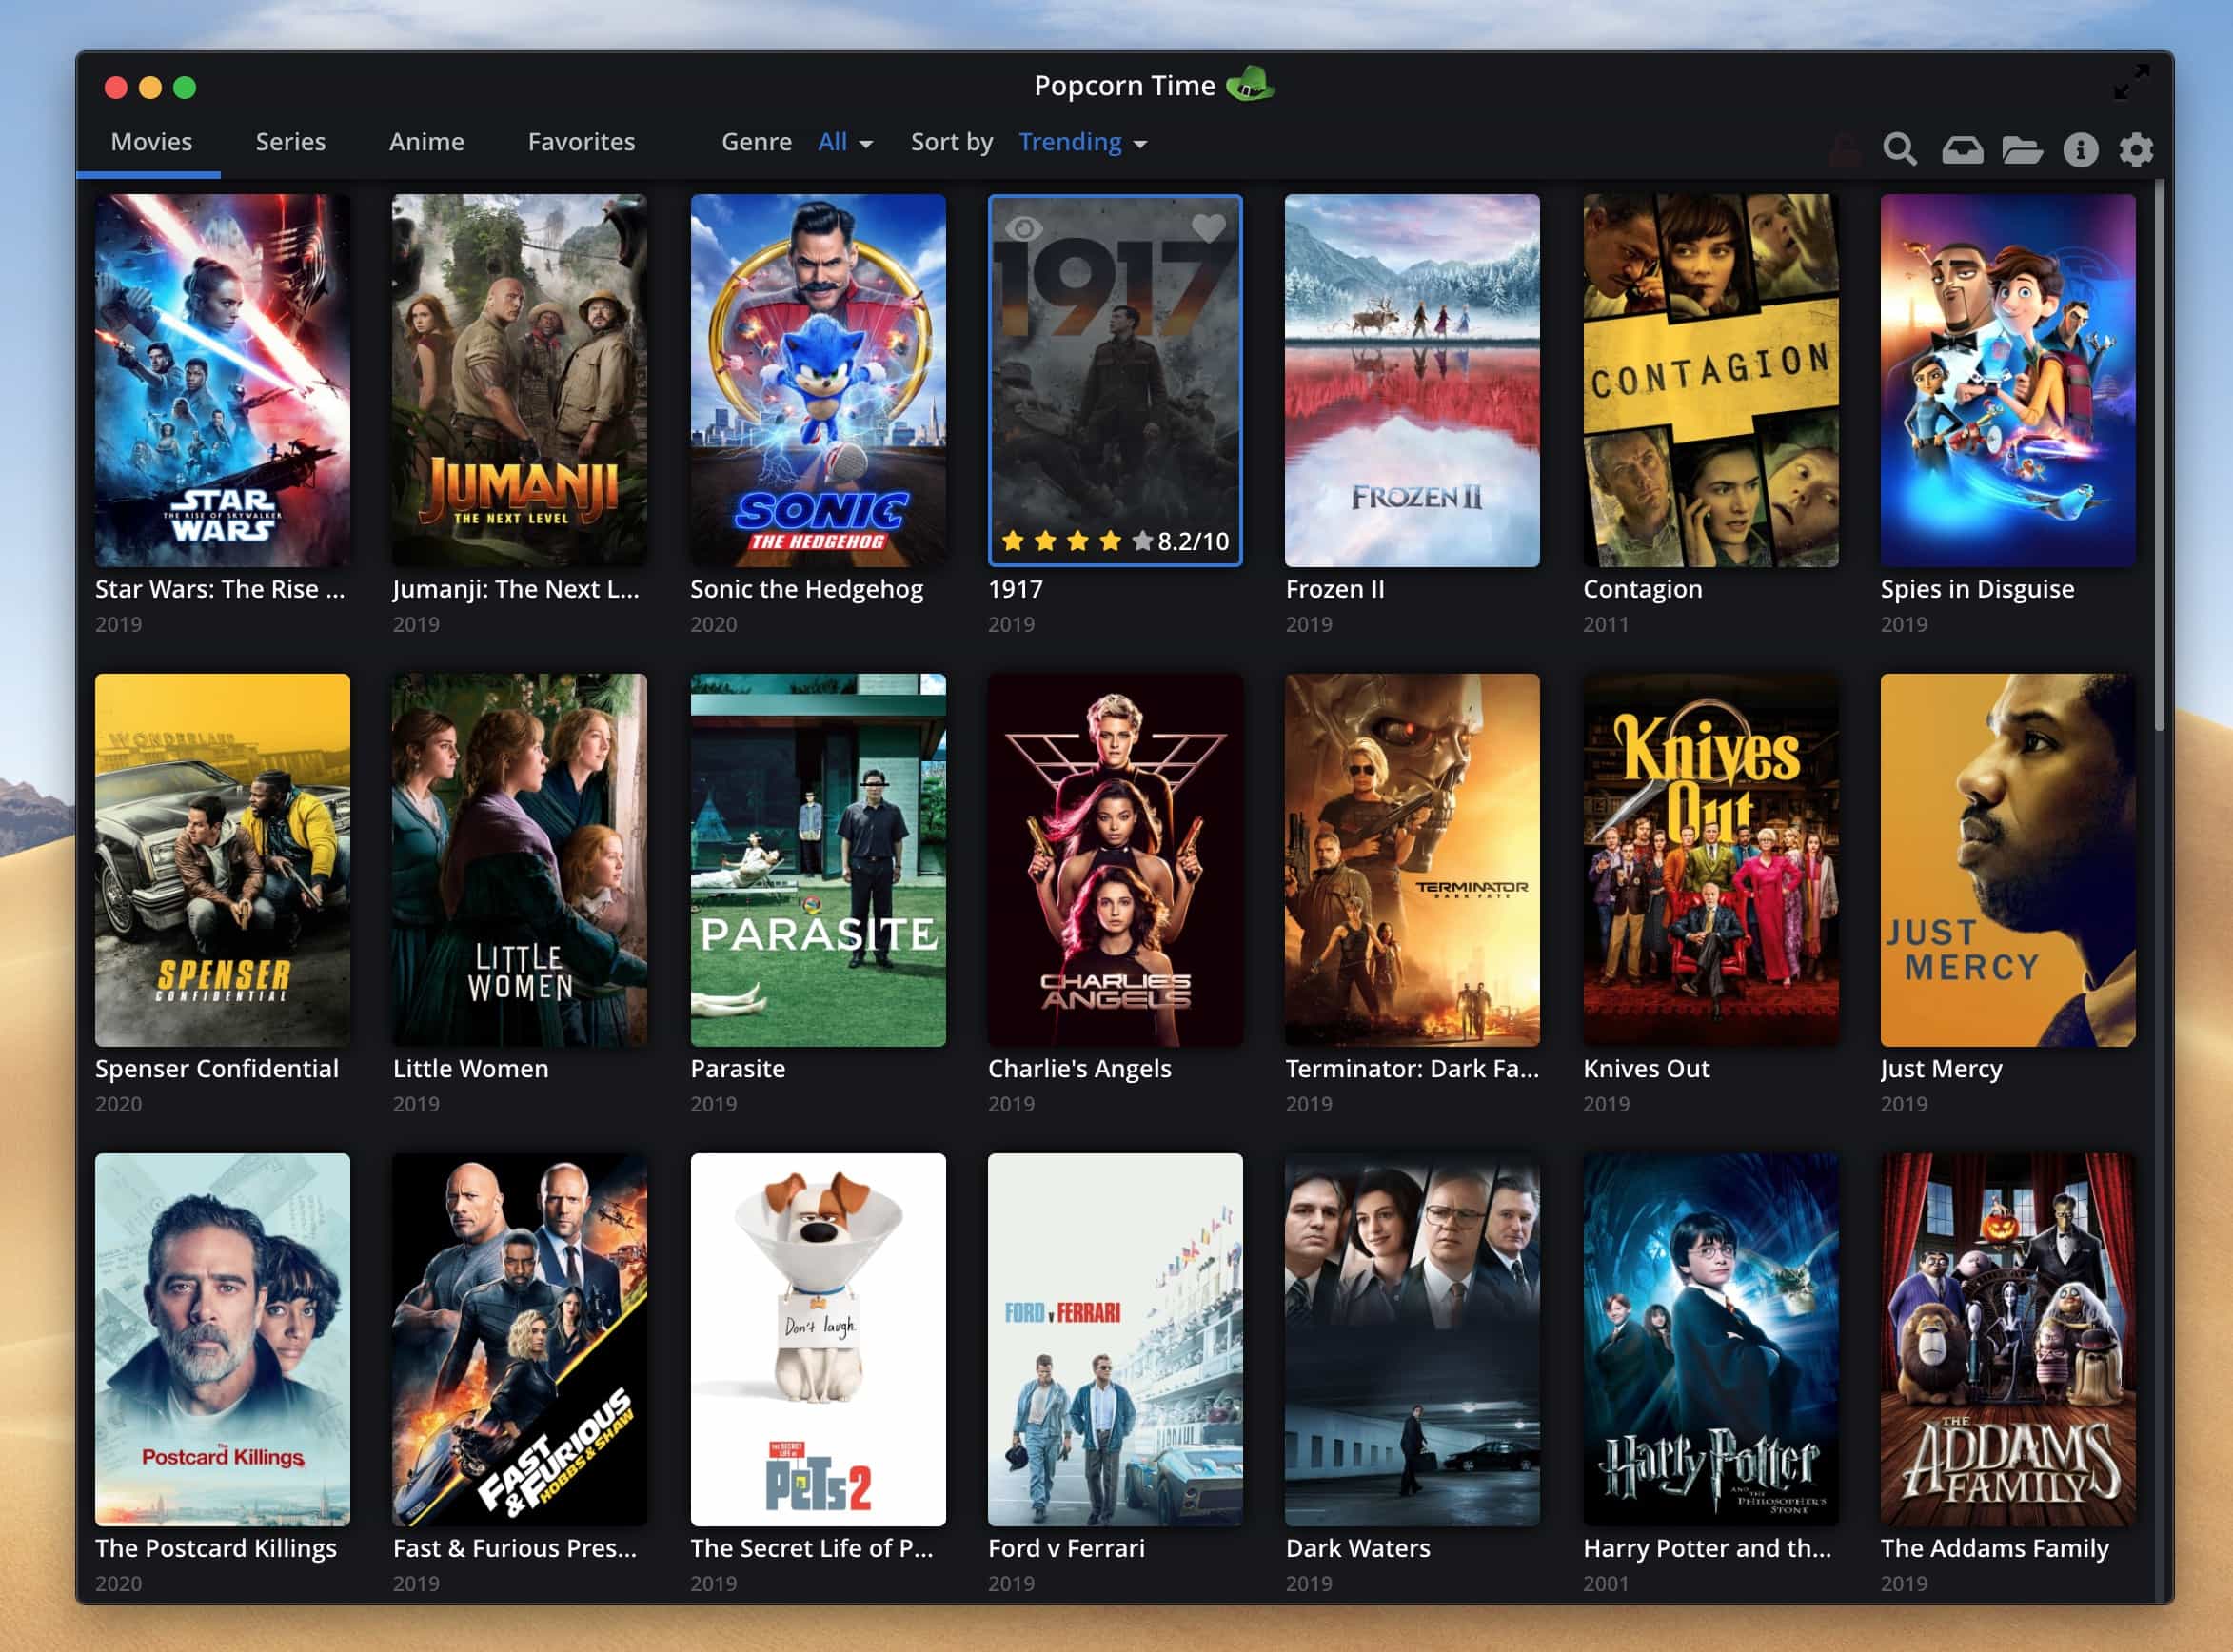Click the fullscreen arrows icon
This screenshot has height=1652, width=2233.
(2131, 82)
